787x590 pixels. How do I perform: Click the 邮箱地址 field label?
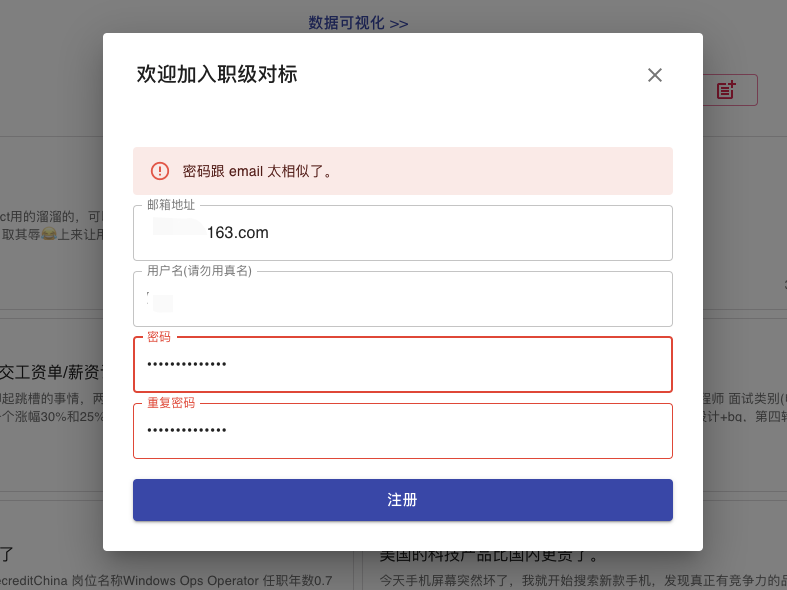[171, 204]
